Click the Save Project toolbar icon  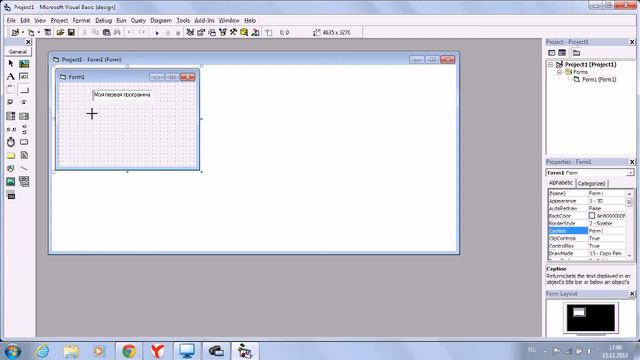[71, 32]
